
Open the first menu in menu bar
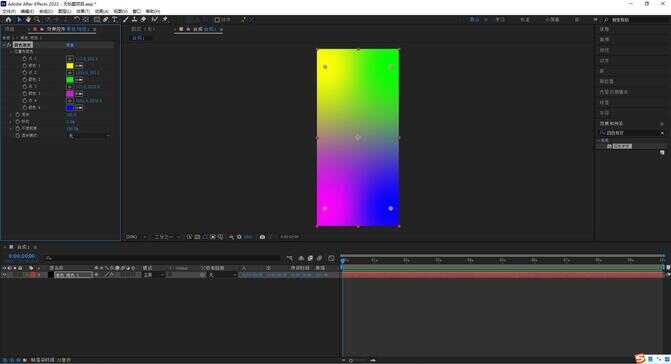tap(9, 11)
